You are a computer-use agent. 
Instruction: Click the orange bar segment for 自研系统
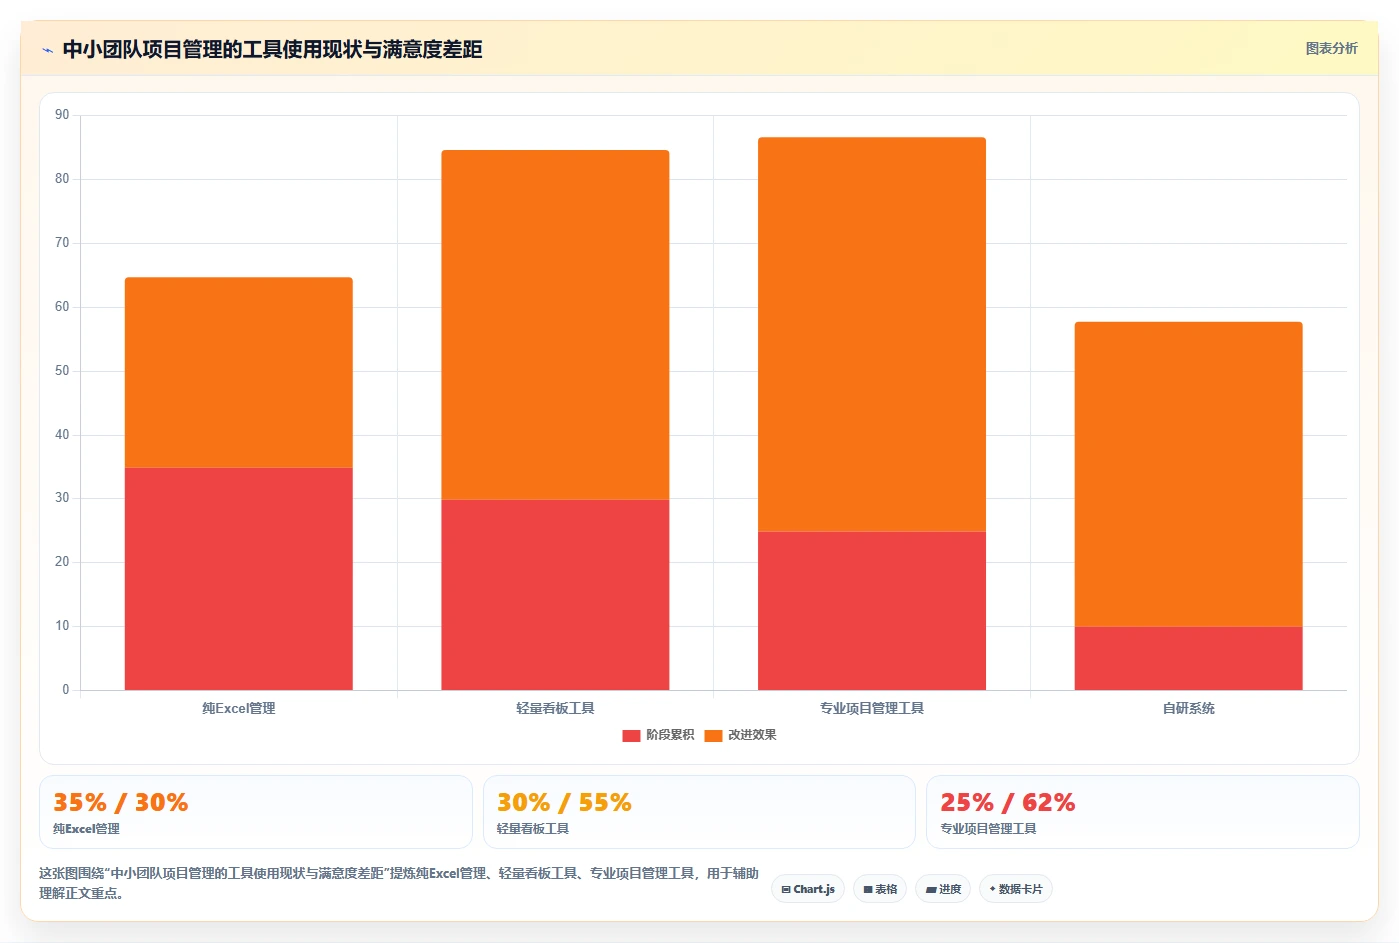1188,474
